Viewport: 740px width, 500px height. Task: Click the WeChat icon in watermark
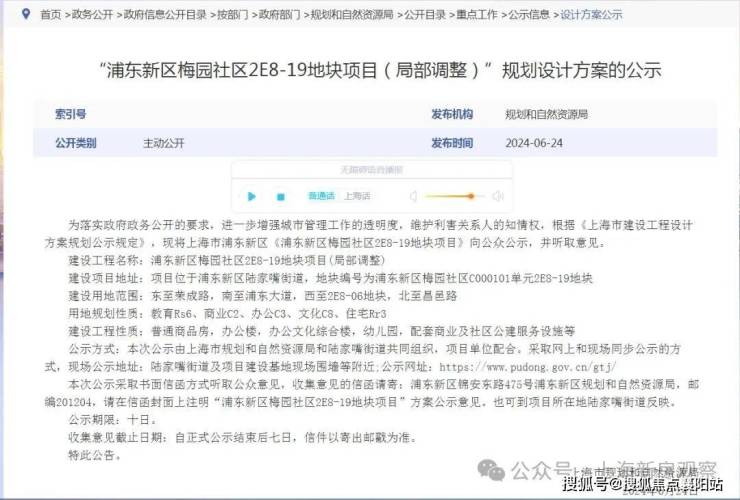click(x=491, y=470)
